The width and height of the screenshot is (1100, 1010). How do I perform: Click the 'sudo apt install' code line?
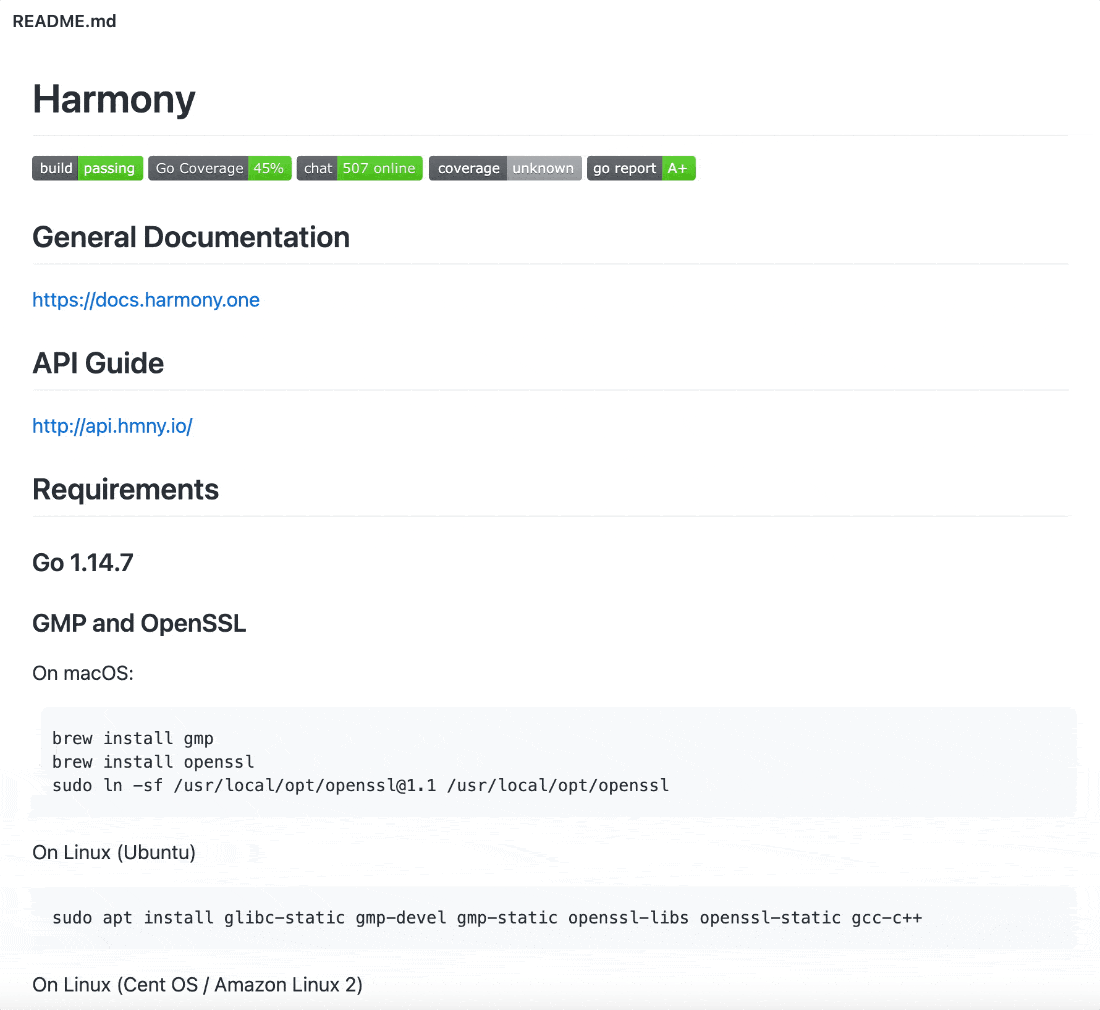point(488,918)
